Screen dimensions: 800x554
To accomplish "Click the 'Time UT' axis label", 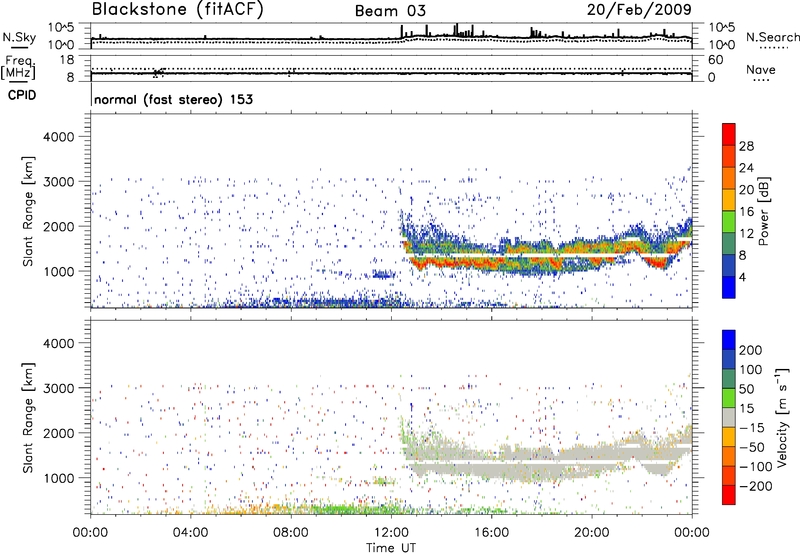I will (x=391, y=548).
